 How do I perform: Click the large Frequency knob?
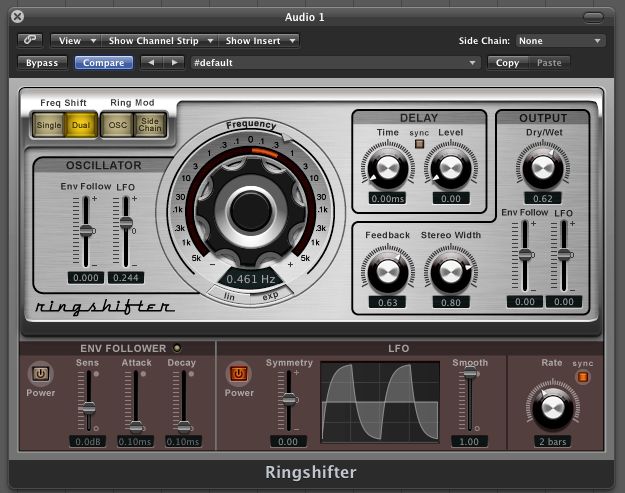tap(251, 209)
